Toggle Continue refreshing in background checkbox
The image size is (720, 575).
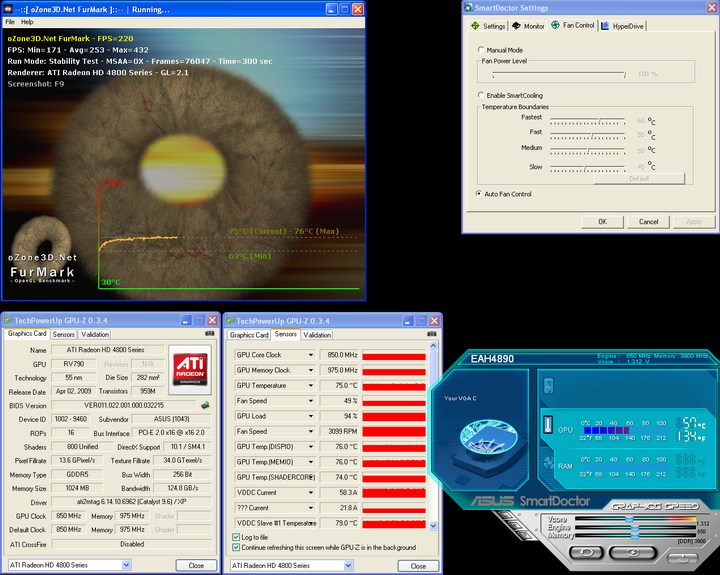click(x=236, y=547)
